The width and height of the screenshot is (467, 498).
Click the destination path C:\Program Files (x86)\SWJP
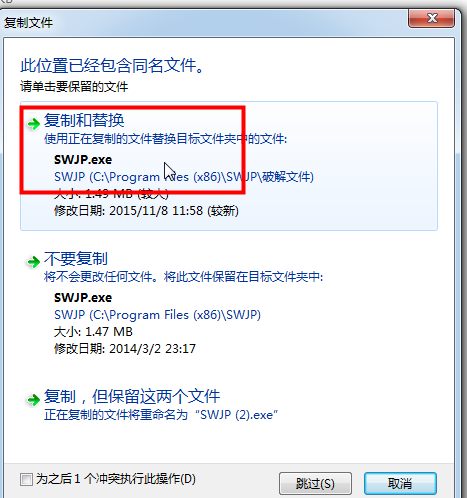coord(157,315)
